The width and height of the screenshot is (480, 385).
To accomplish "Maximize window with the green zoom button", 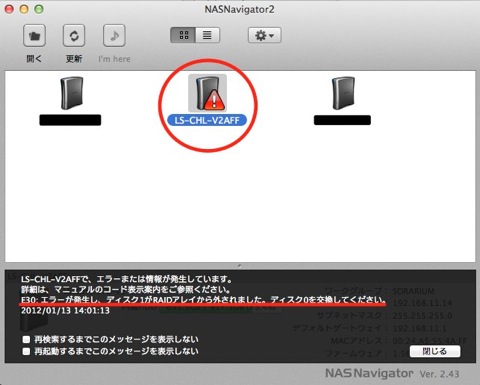I will click(39, 9).
